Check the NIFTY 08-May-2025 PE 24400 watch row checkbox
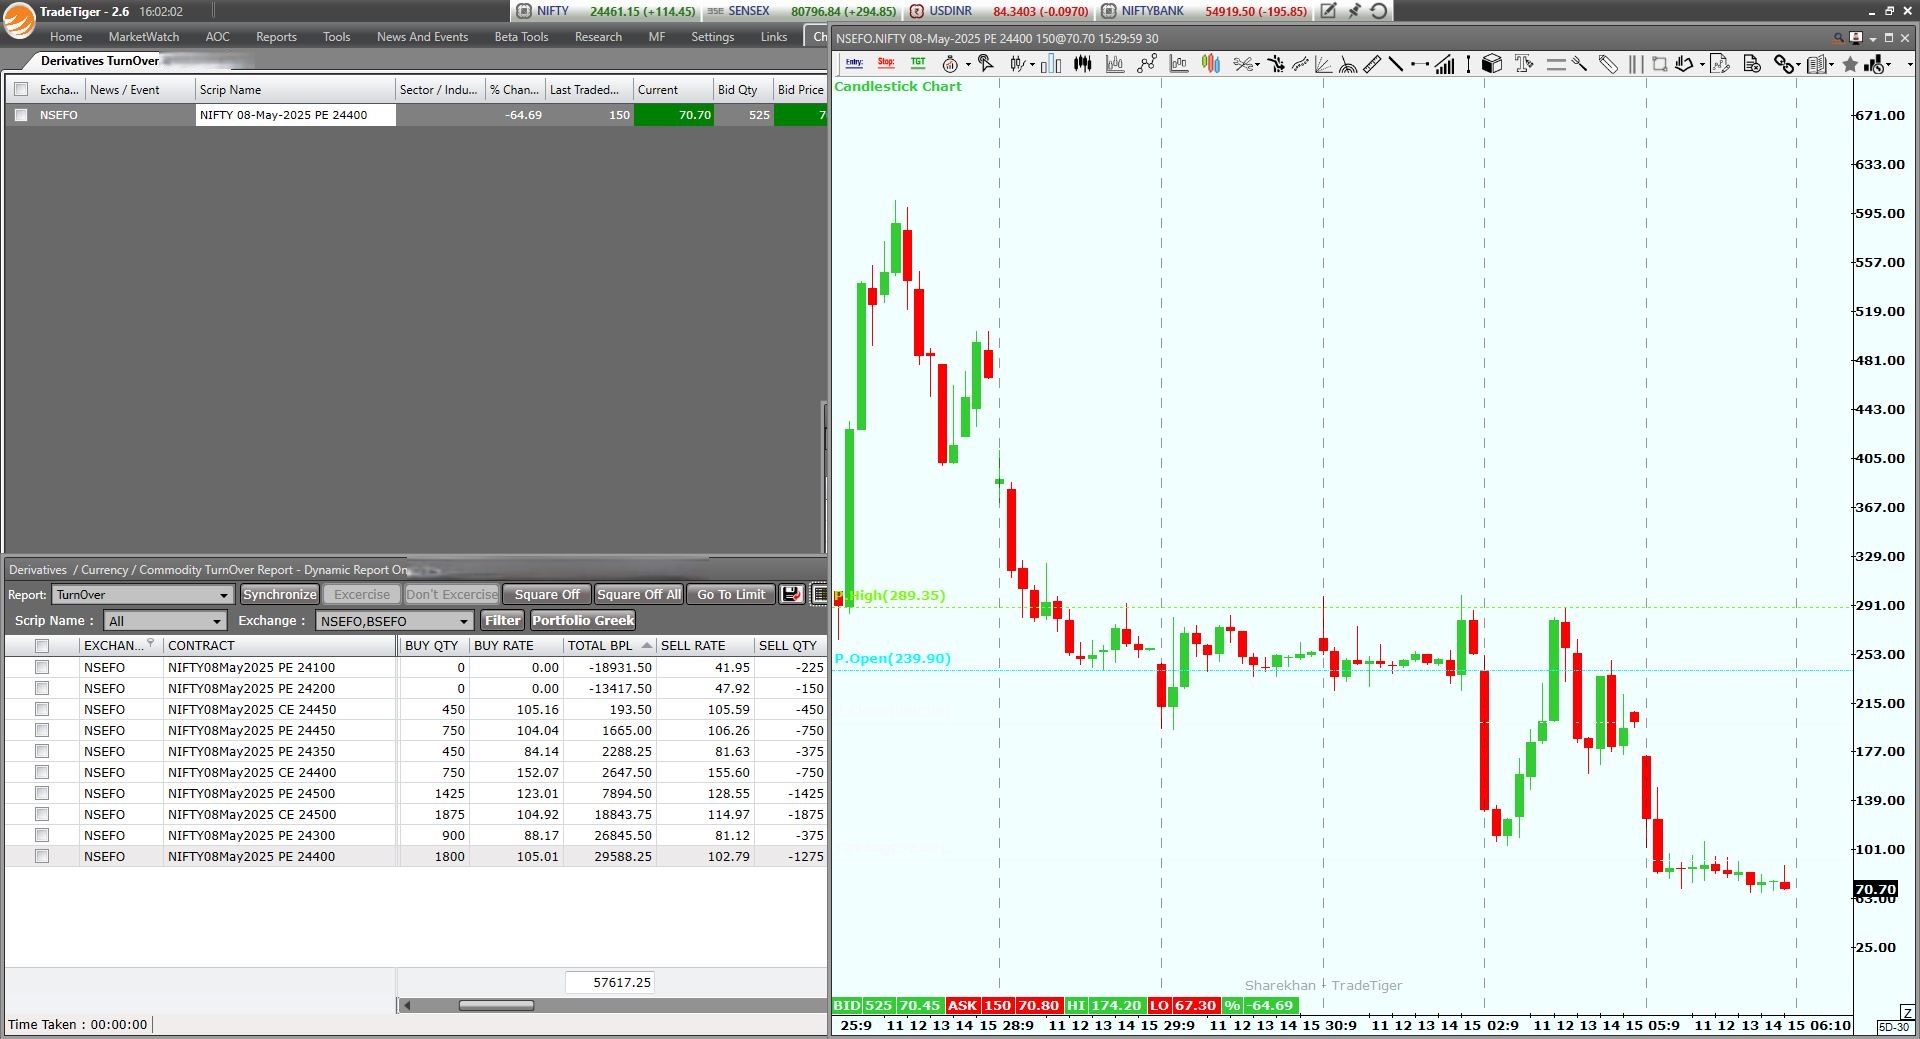 tap(21, 115)
